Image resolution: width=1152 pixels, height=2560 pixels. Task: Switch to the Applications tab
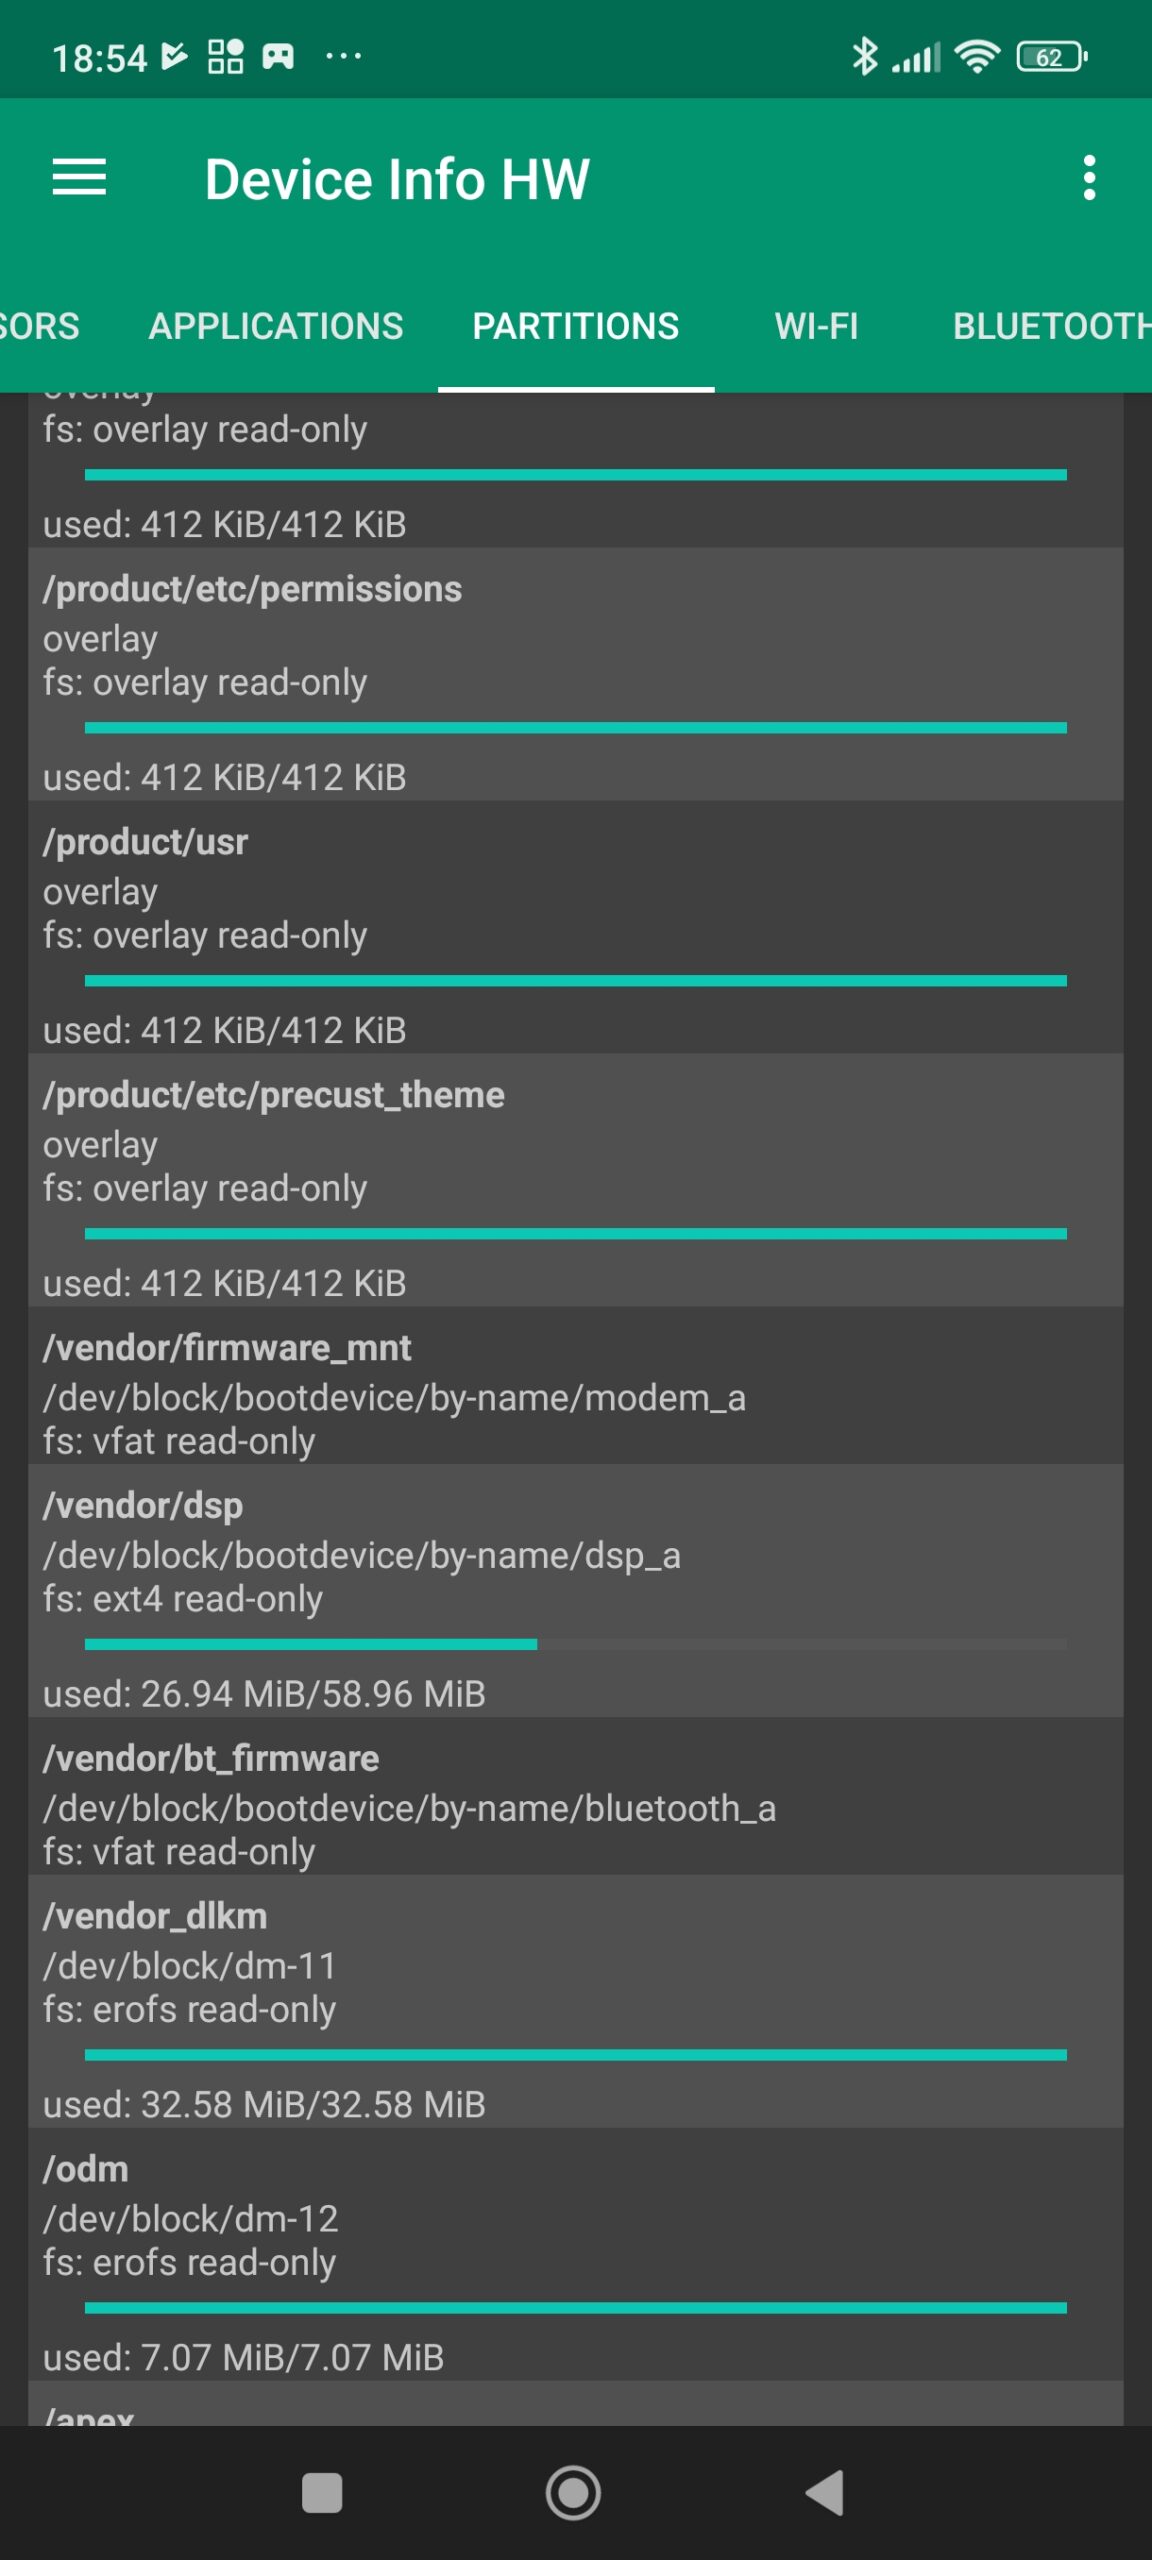[276, 326]
